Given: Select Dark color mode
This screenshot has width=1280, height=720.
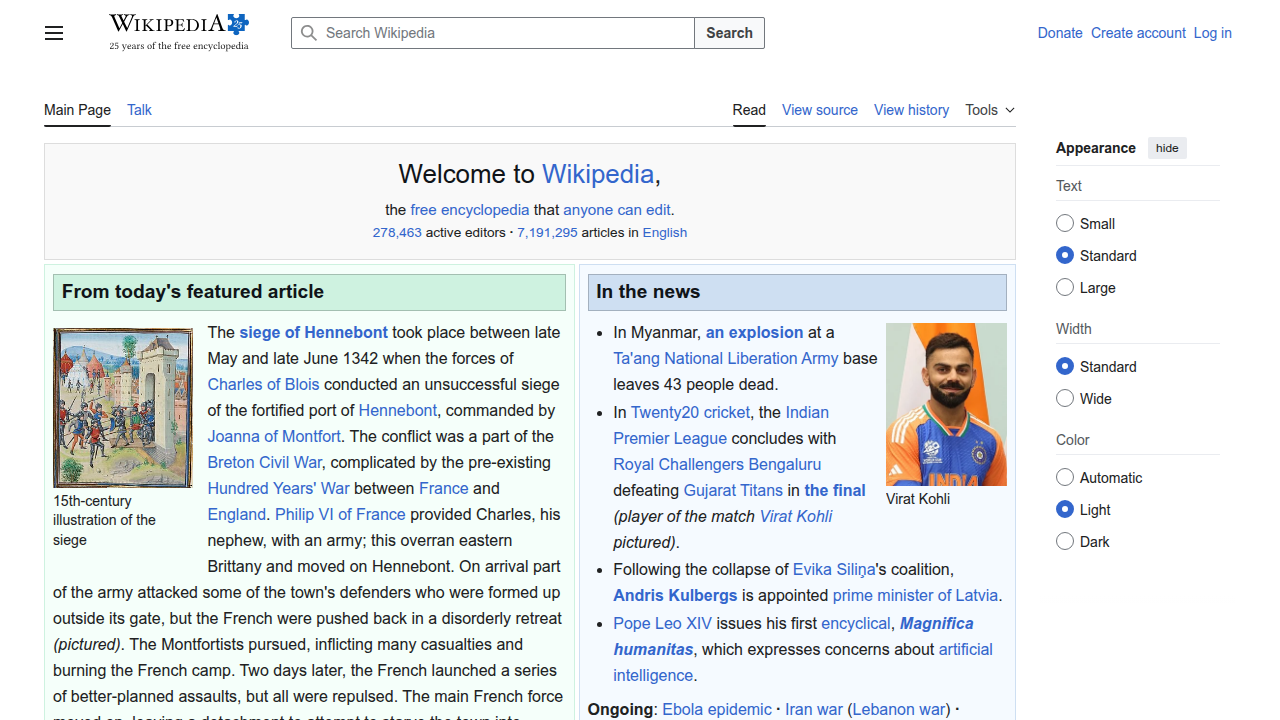Looking at the screenshot, I should (1065, 541).
